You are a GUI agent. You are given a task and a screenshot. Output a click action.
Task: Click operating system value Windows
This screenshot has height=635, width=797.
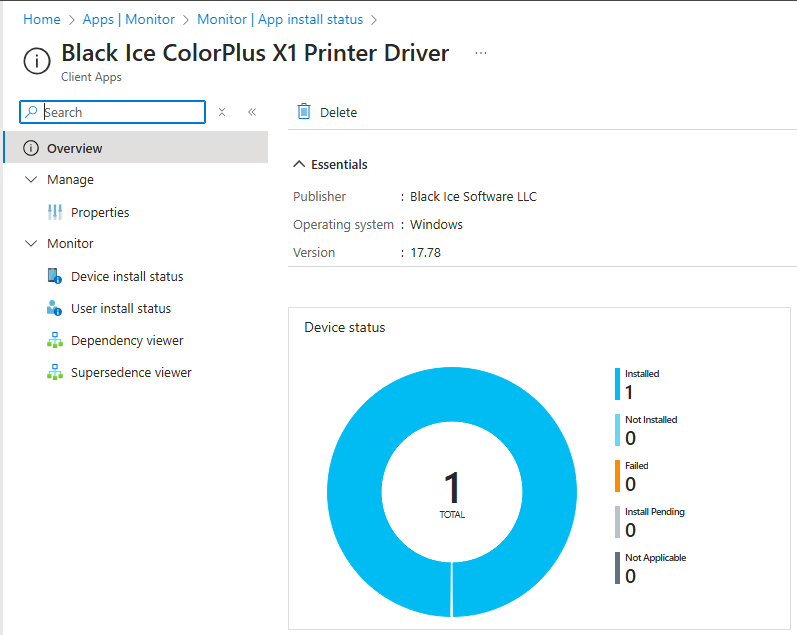436,225
